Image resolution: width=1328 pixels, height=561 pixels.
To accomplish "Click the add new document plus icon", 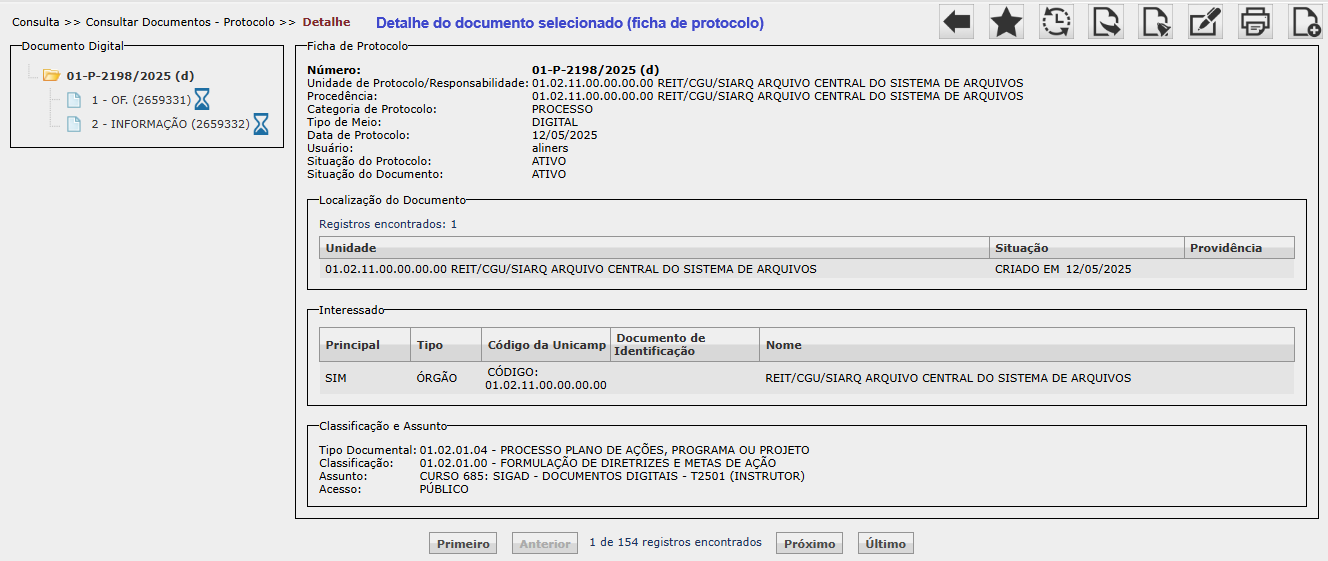I will [x=1306, y=21].
